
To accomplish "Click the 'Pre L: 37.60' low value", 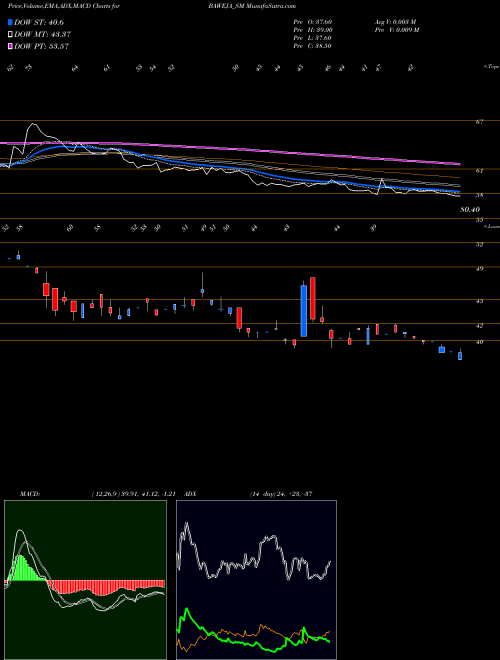I will (x=313, y=38).
